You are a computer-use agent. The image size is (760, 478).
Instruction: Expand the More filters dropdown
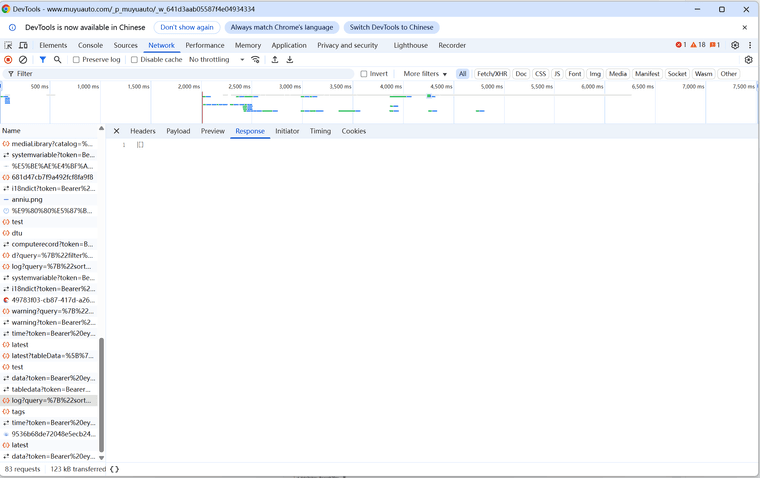click(x=425, y=74)
